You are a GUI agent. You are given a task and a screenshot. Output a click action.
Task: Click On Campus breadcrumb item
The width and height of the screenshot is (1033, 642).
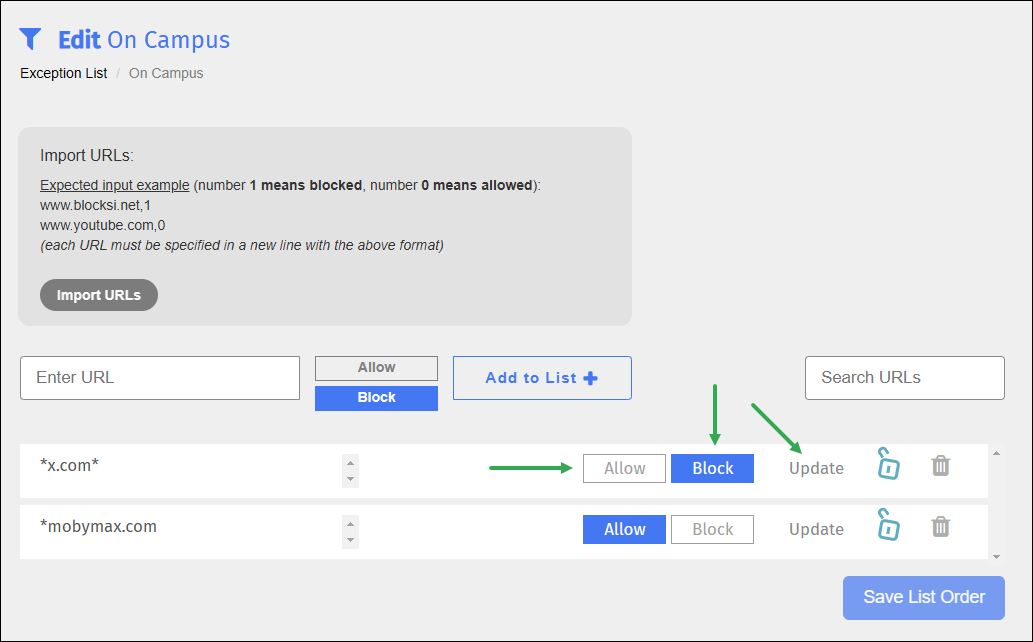(166, 73)
